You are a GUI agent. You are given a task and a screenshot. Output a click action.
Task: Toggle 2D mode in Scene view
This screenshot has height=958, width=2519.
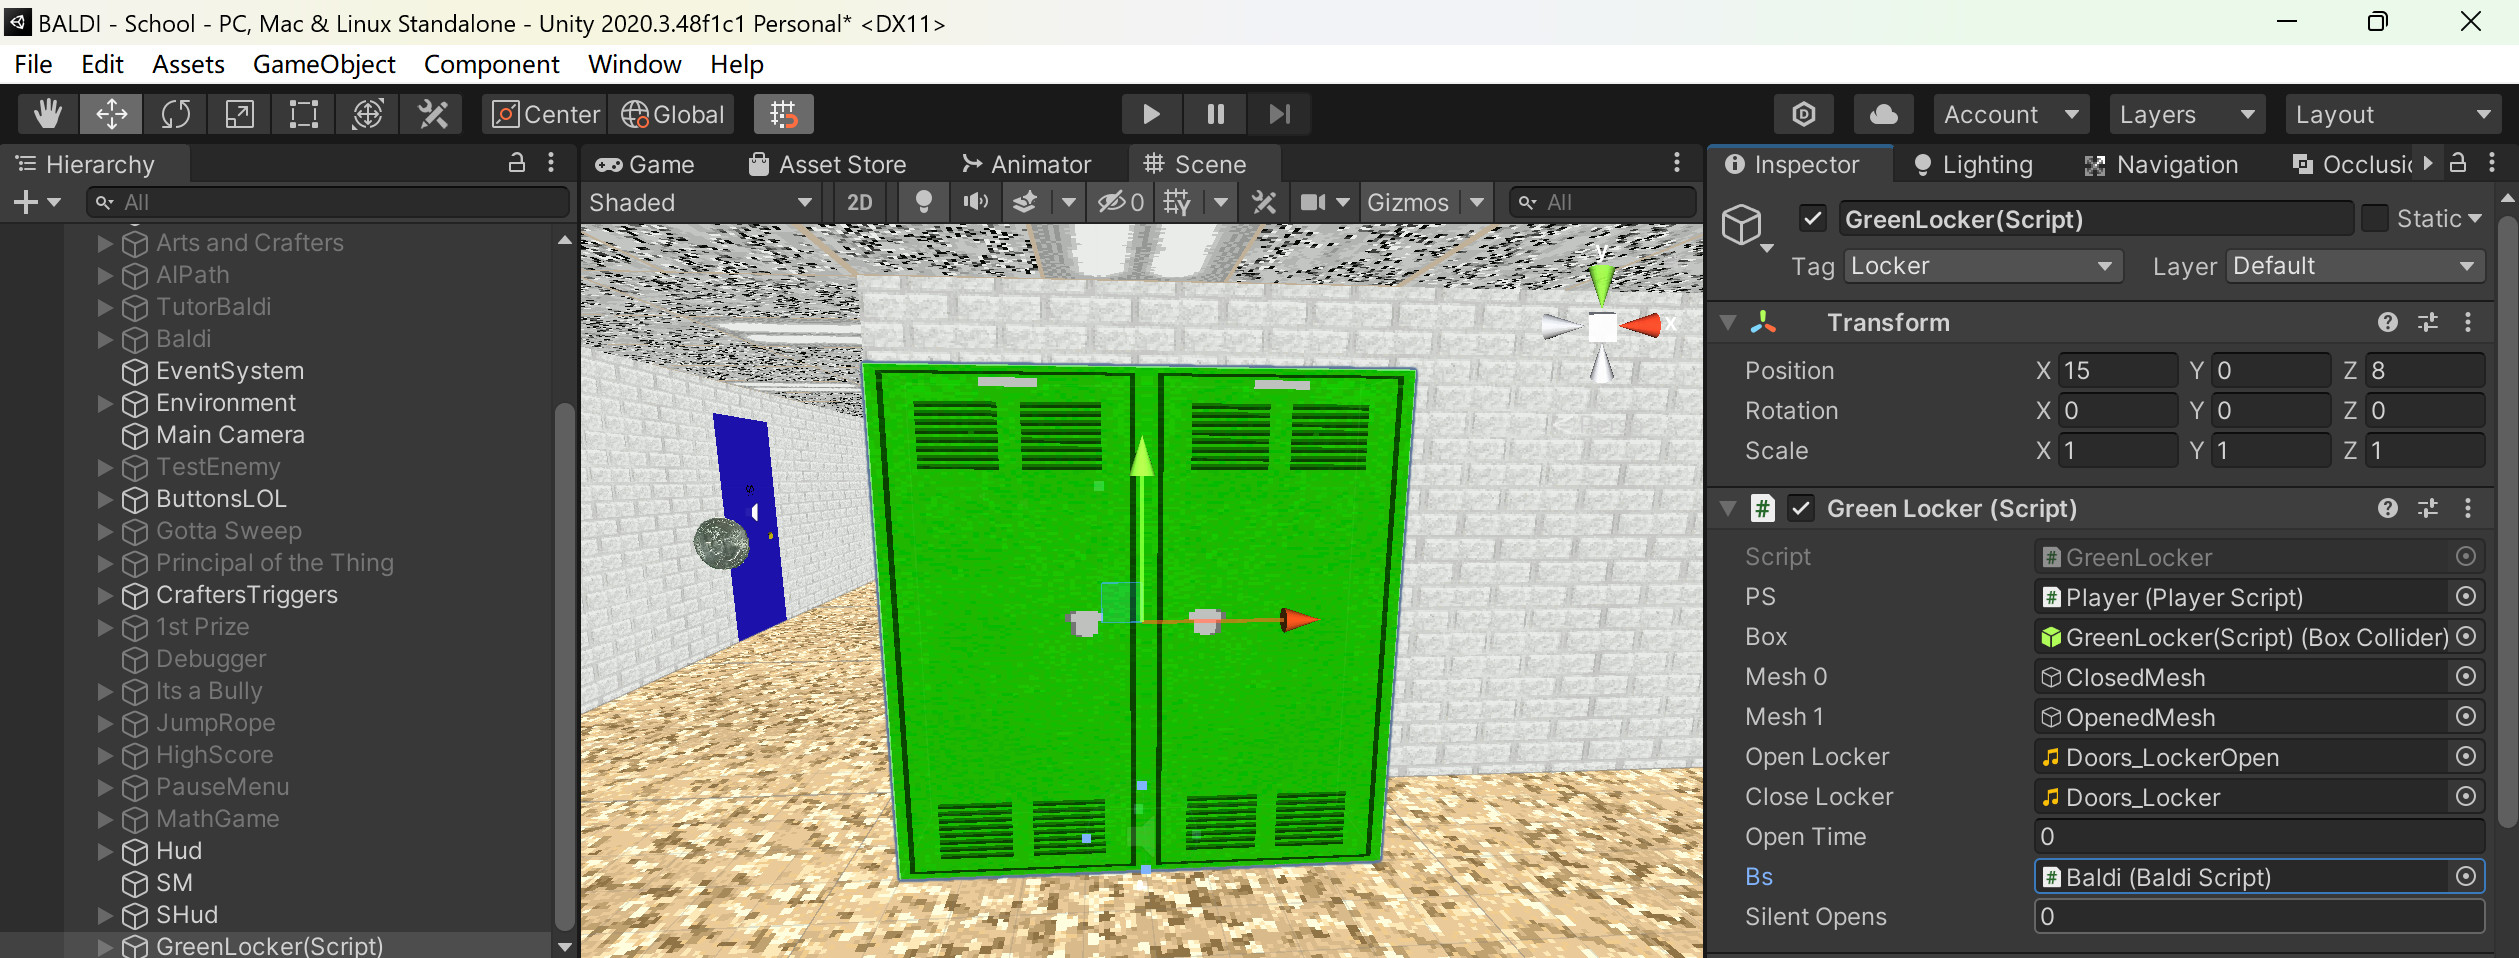coord(859,202)
